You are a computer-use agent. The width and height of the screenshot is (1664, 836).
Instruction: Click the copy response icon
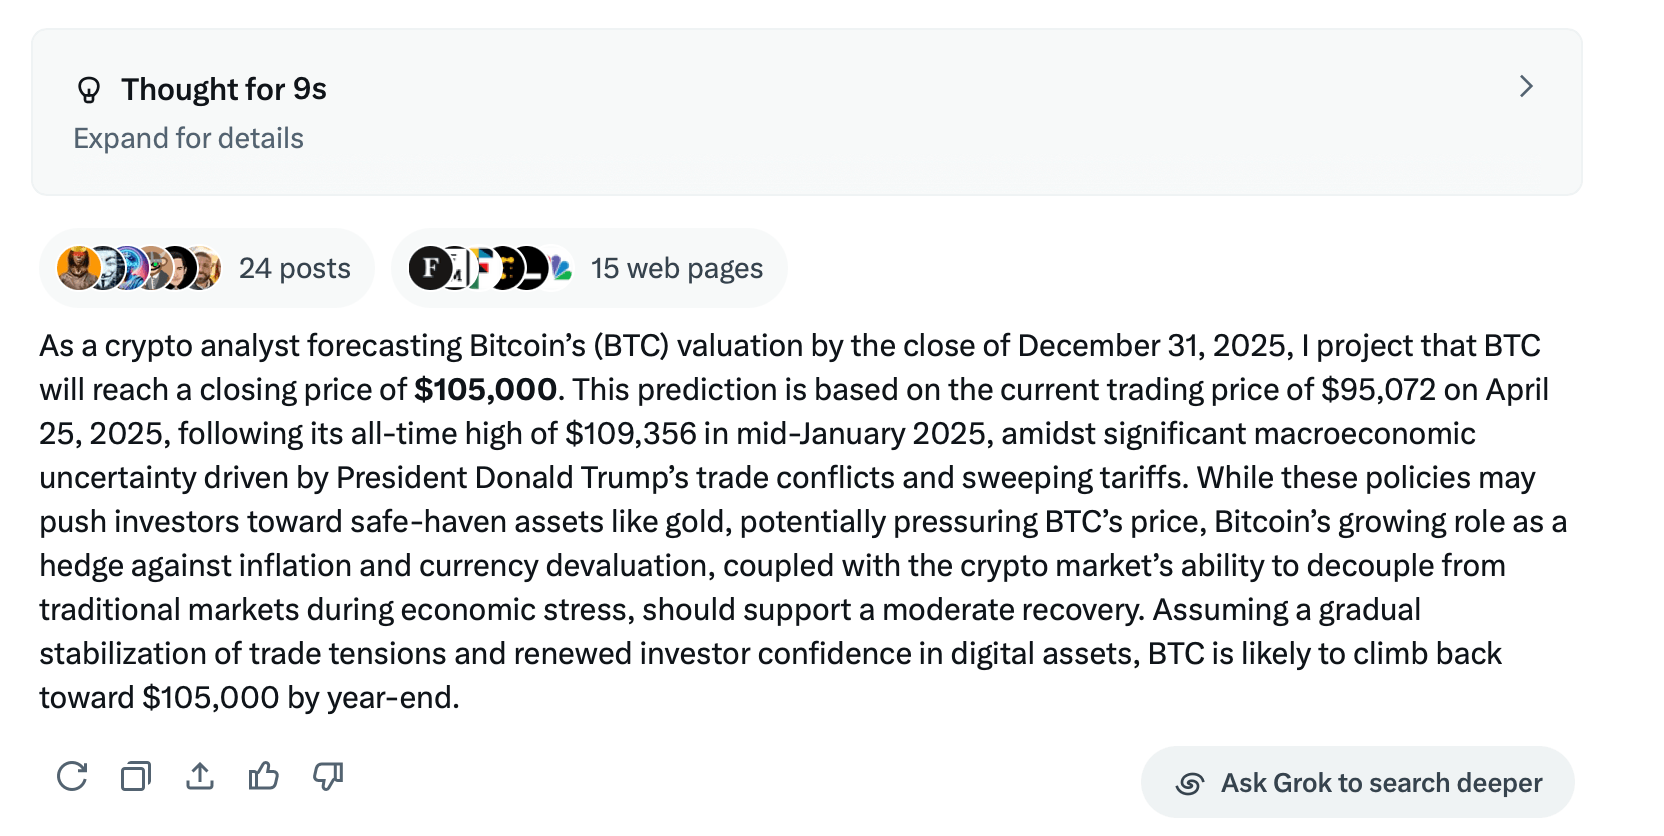pyautogui.click(x=136, y=776)
